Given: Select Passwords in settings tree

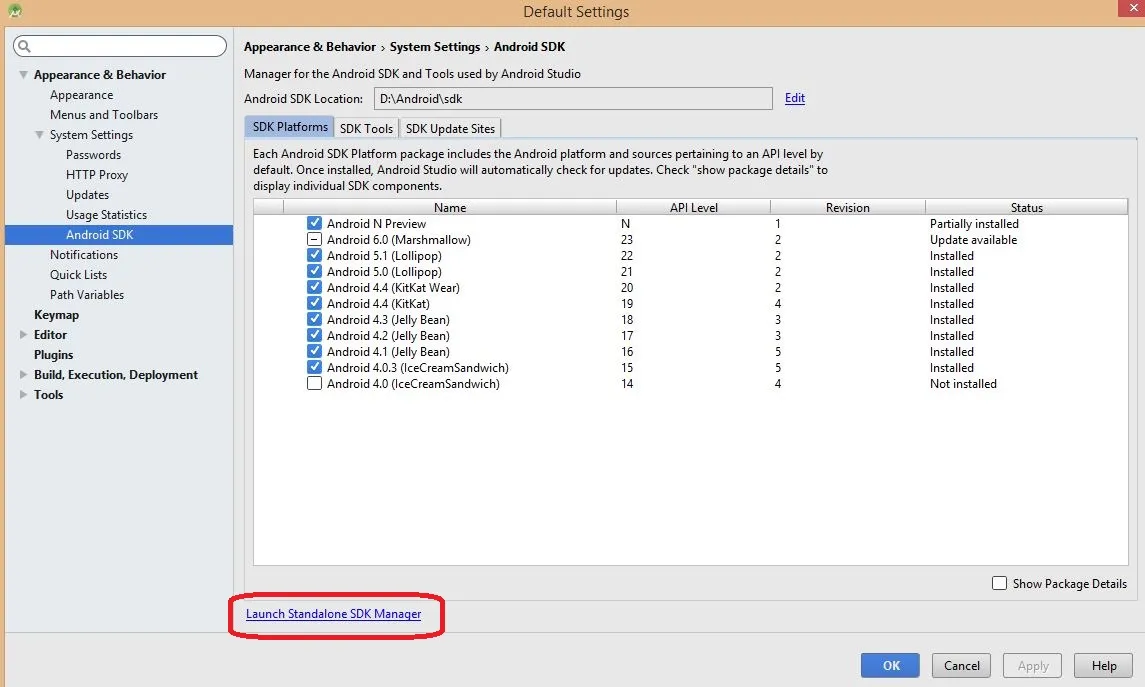Looking at the screenshot, I should [x=93, y=155].
